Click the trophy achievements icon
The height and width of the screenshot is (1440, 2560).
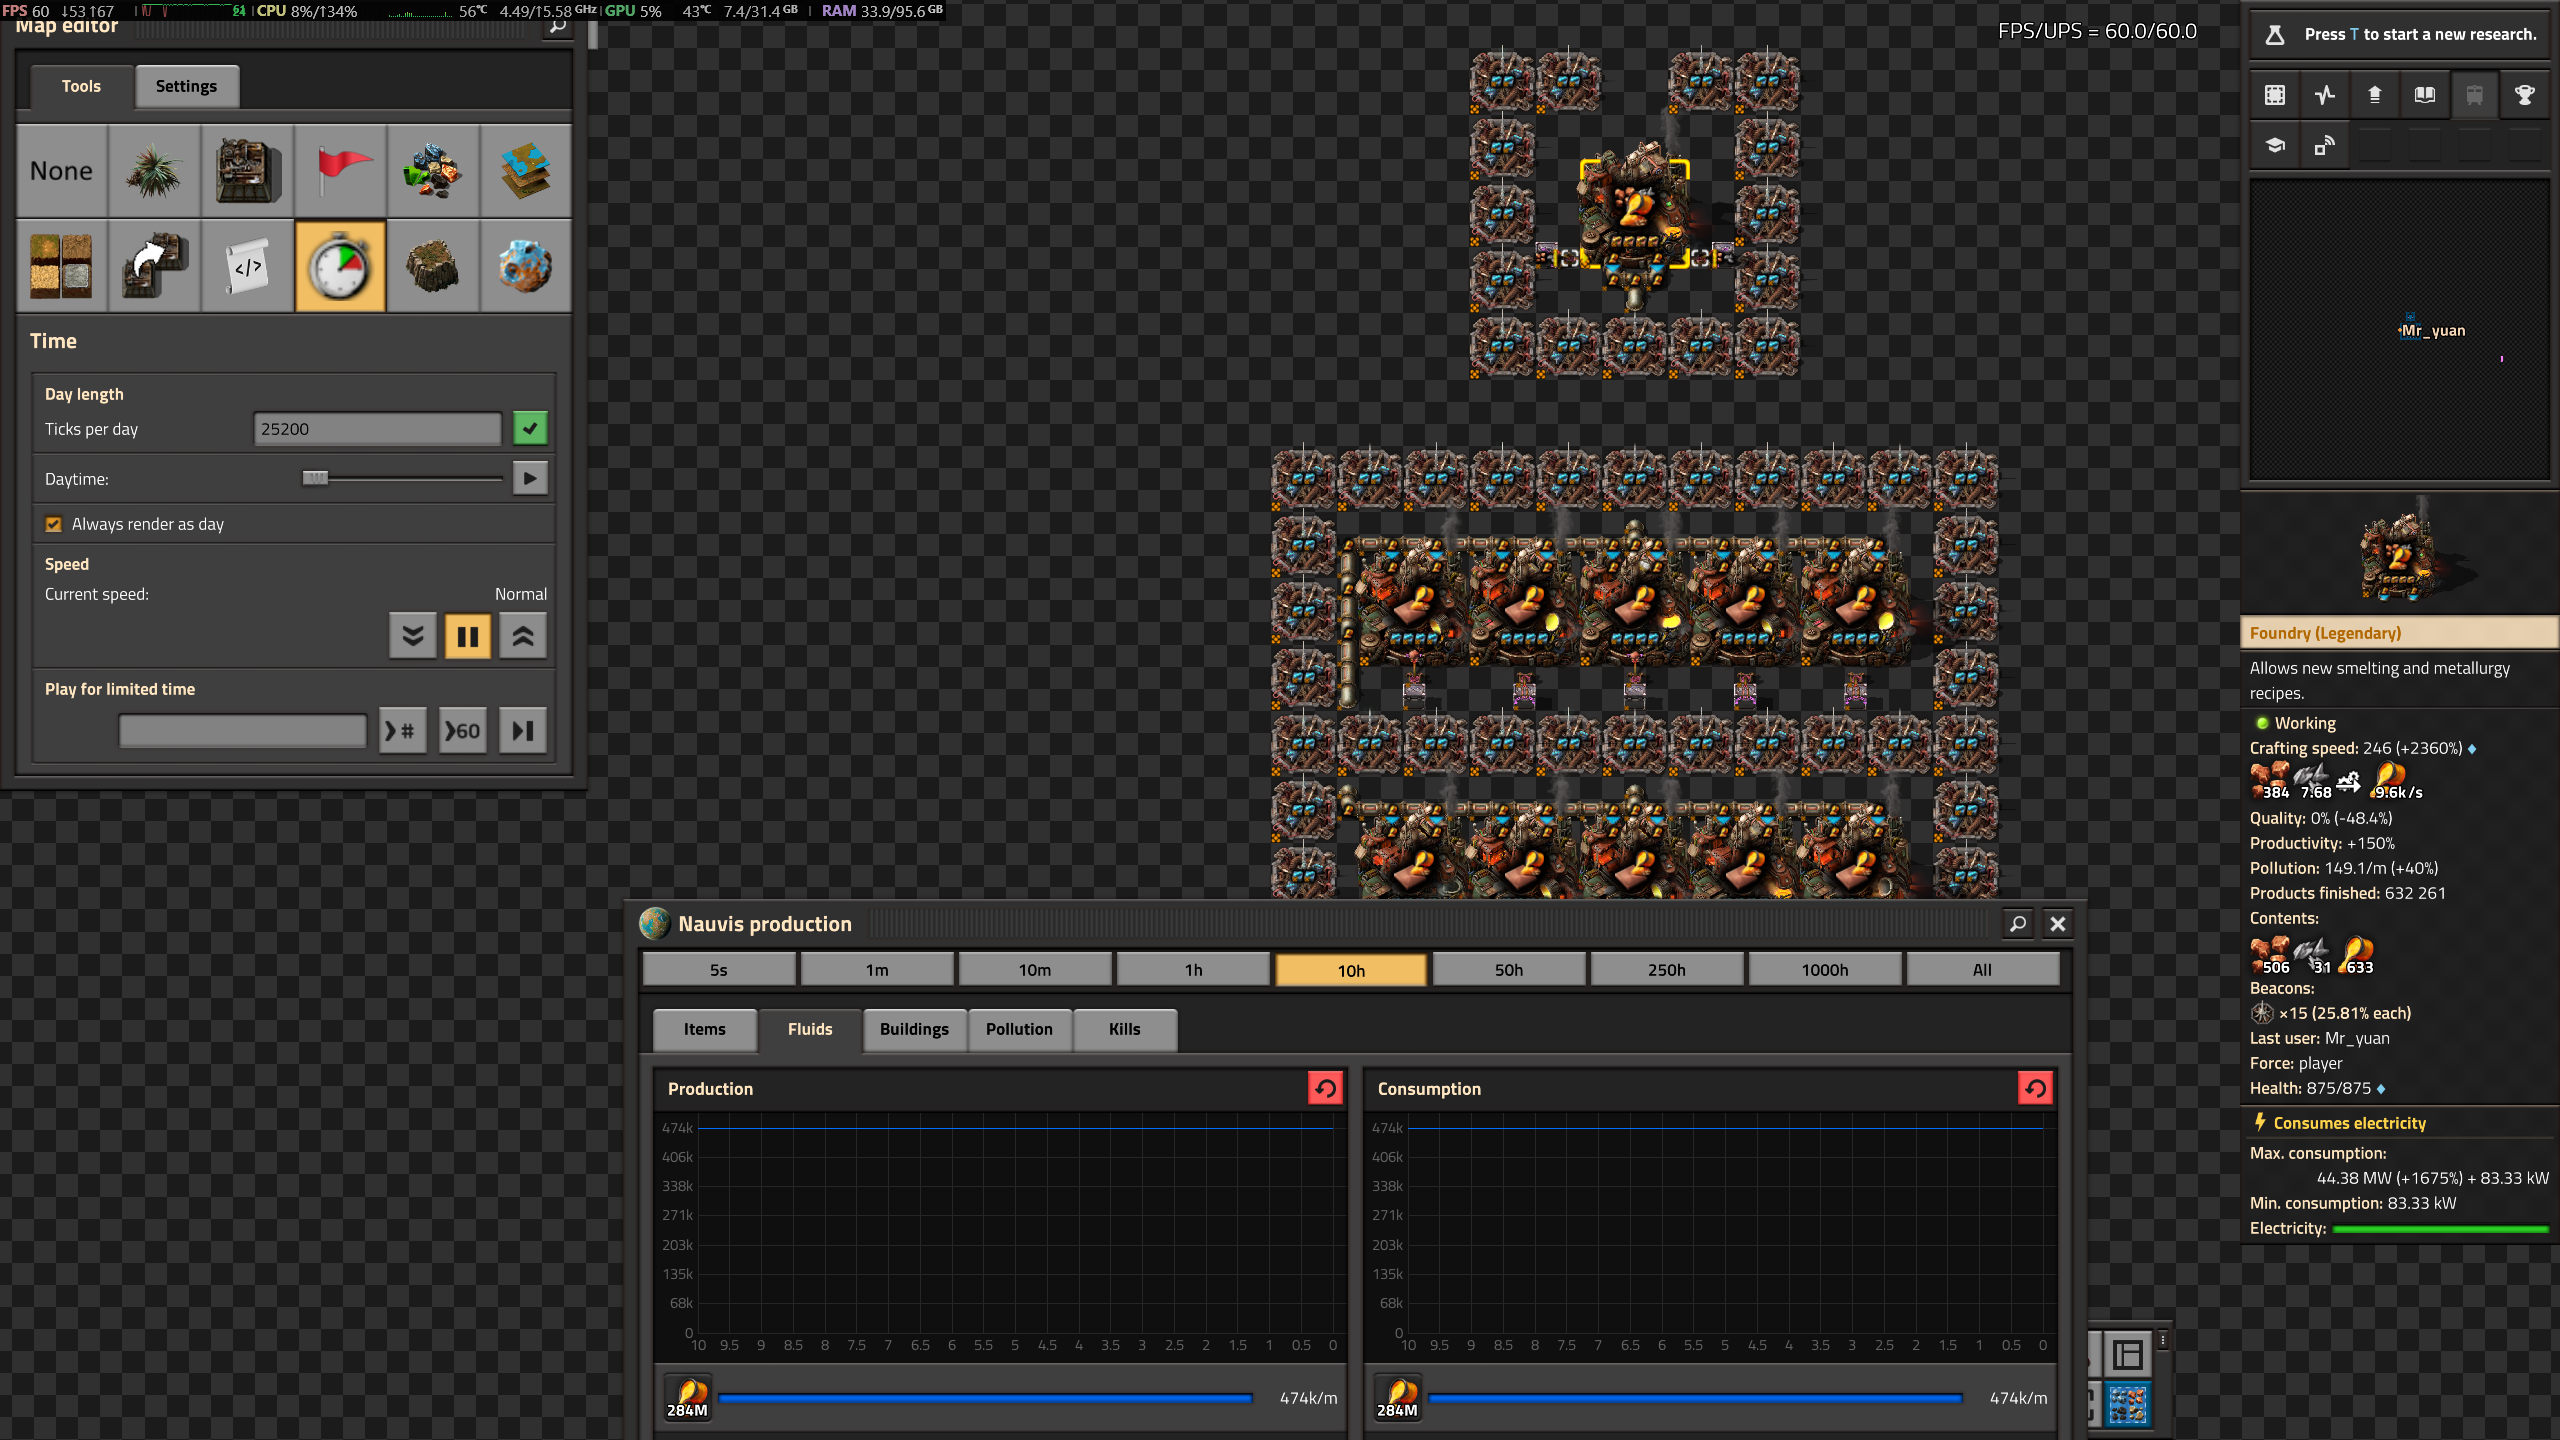click(2524, 95)
